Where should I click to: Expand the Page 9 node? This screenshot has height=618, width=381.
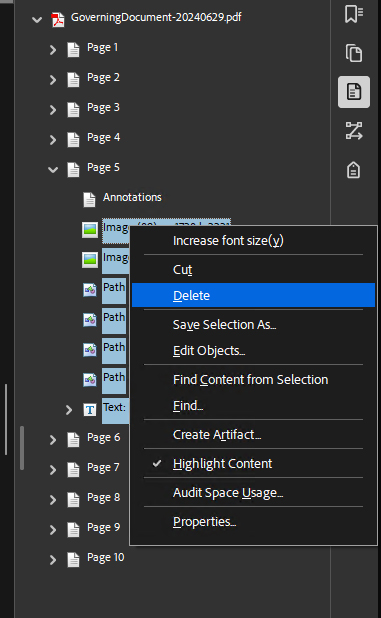coord(53,530)
